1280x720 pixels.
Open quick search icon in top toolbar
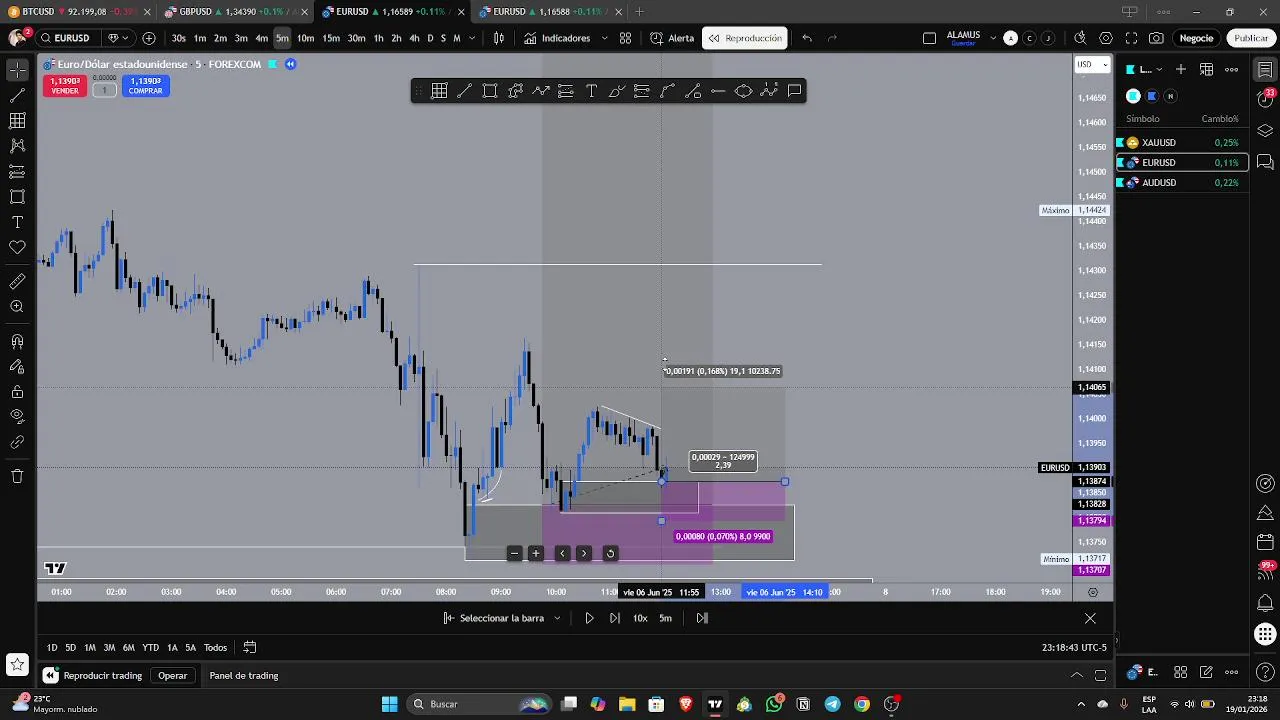click(1080, 38)
